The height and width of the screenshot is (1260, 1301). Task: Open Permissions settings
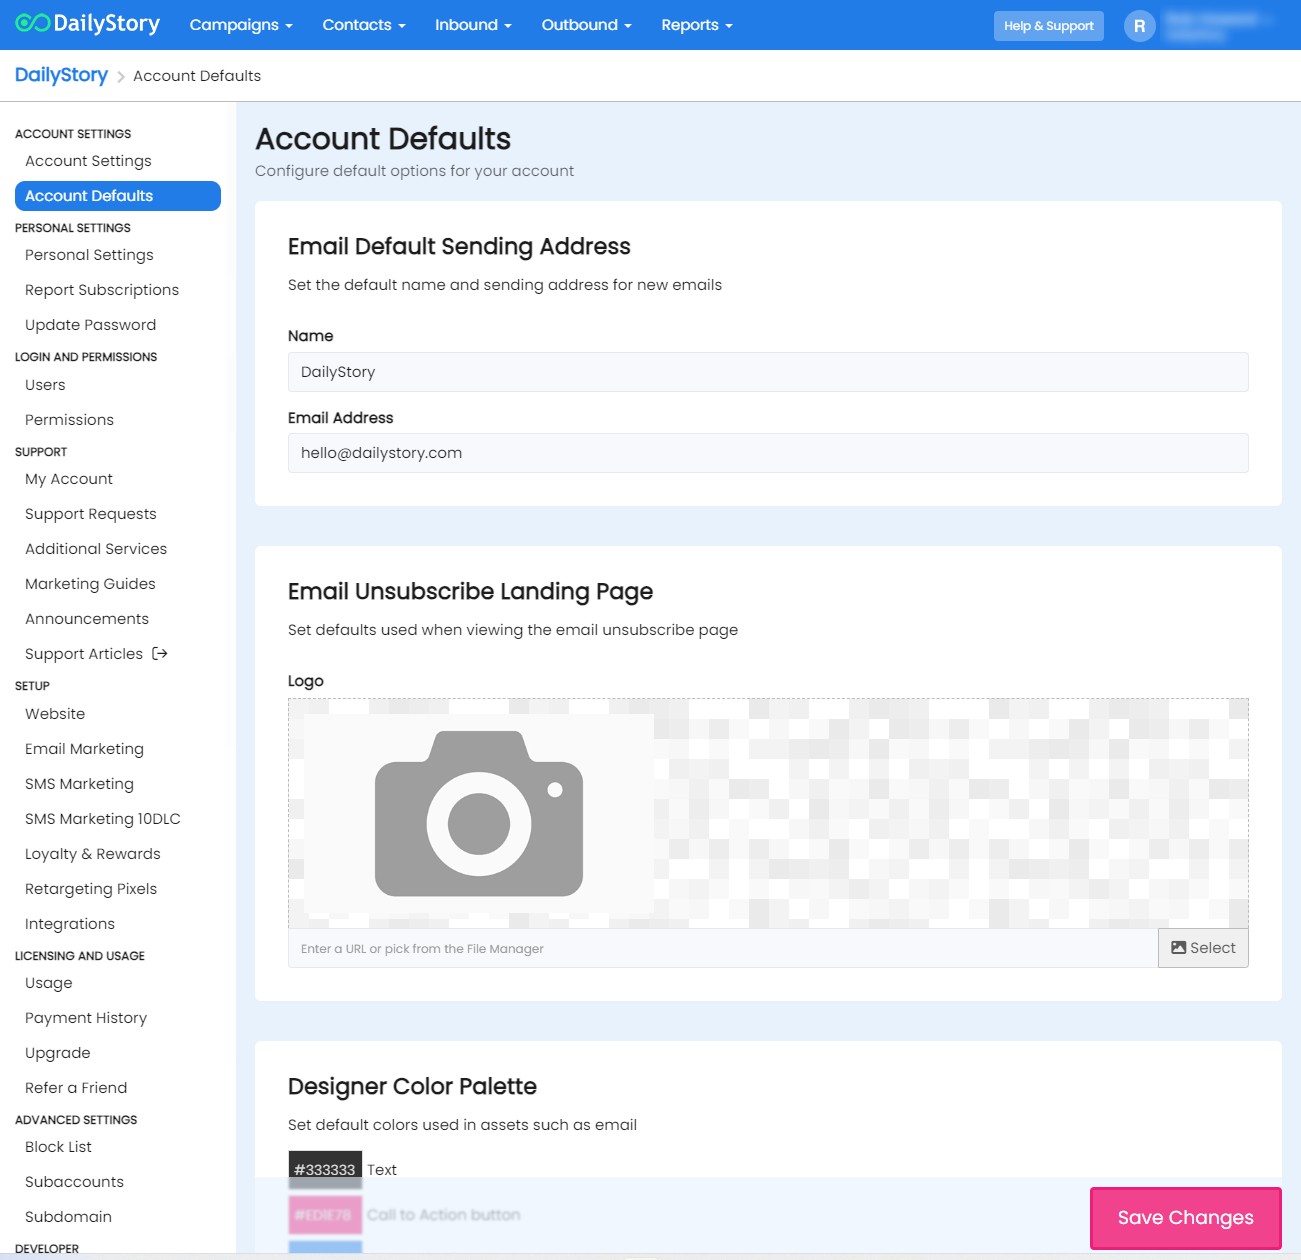(69, 420)
